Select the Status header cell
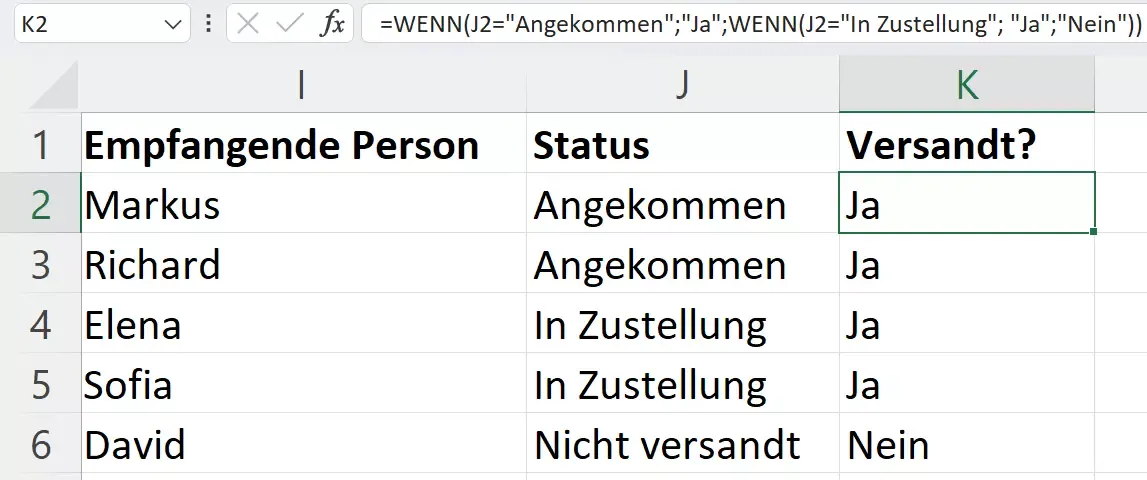This screenshot has height=480, width=1147. (682, 146)
